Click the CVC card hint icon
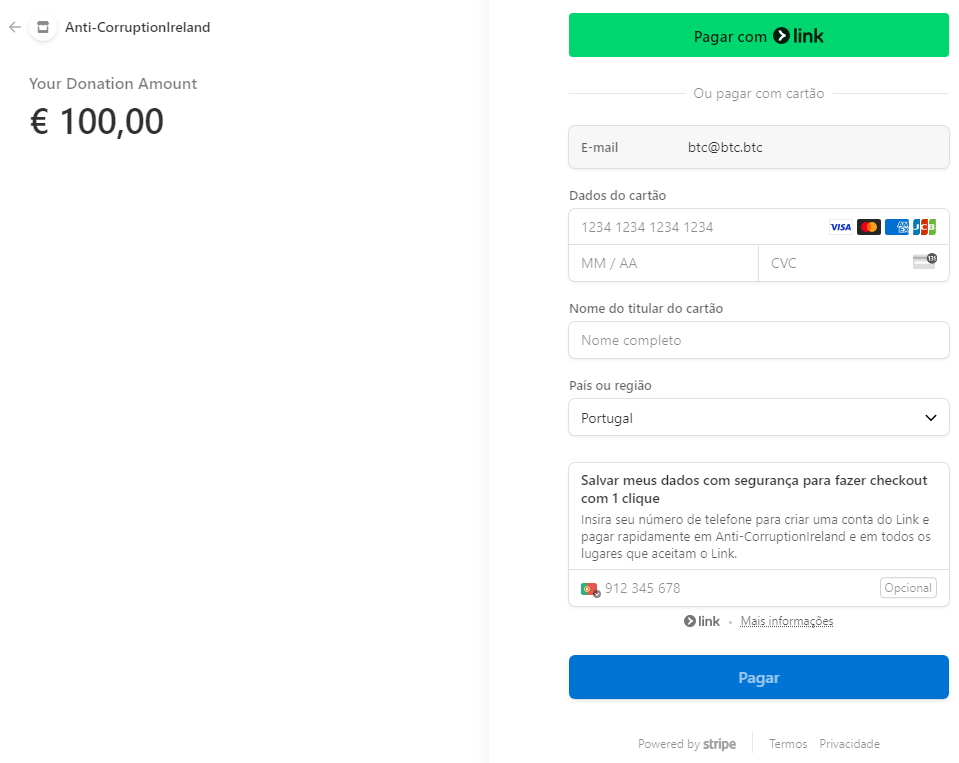Image resolution: width=959 pixels, height=763 pixels. [924, 261]
